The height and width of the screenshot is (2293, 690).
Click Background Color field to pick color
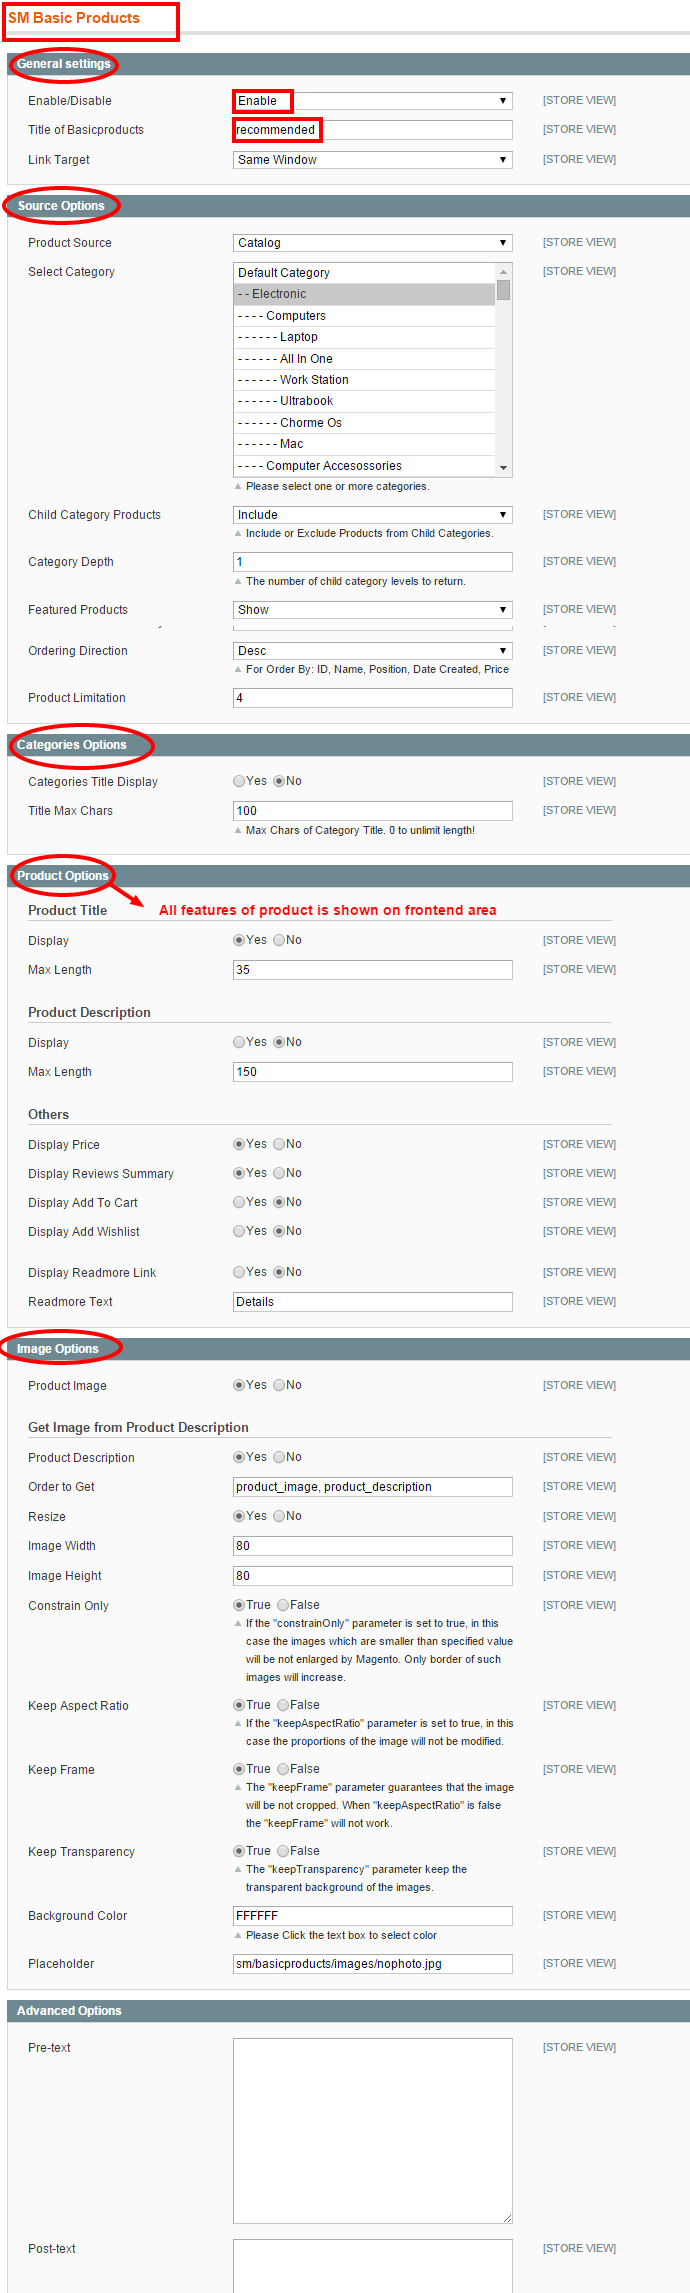[372, 1916]
